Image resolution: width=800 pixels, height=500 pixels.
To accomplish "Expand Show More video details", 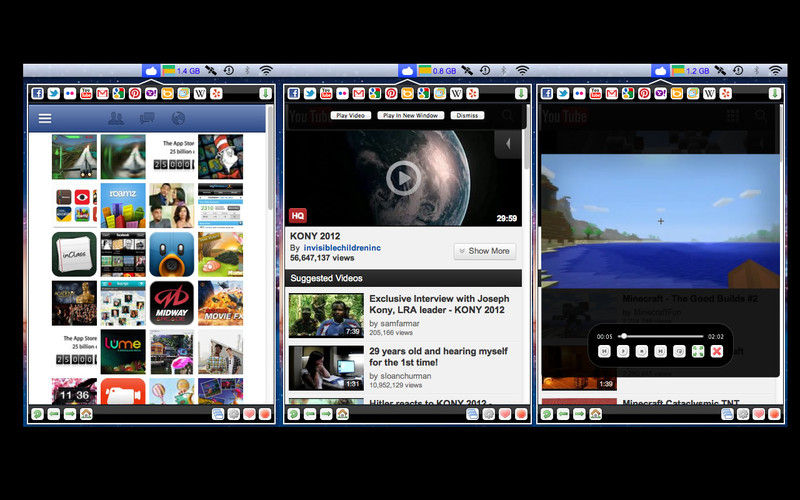I will pyautogui.click(x=485, y=251).
